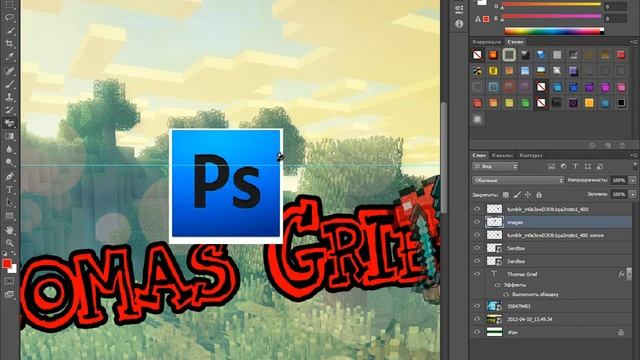Select the Lasso tool
640x360 pixels.
9,18
